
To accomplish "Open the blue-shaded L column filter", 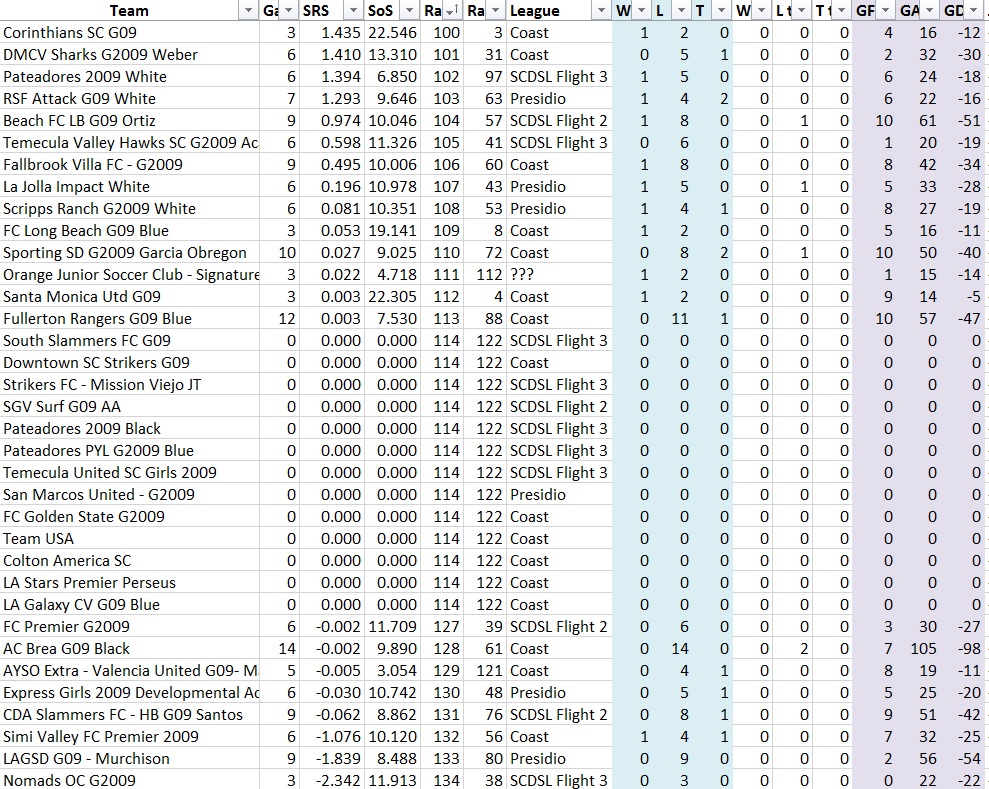I will [681, 10].
